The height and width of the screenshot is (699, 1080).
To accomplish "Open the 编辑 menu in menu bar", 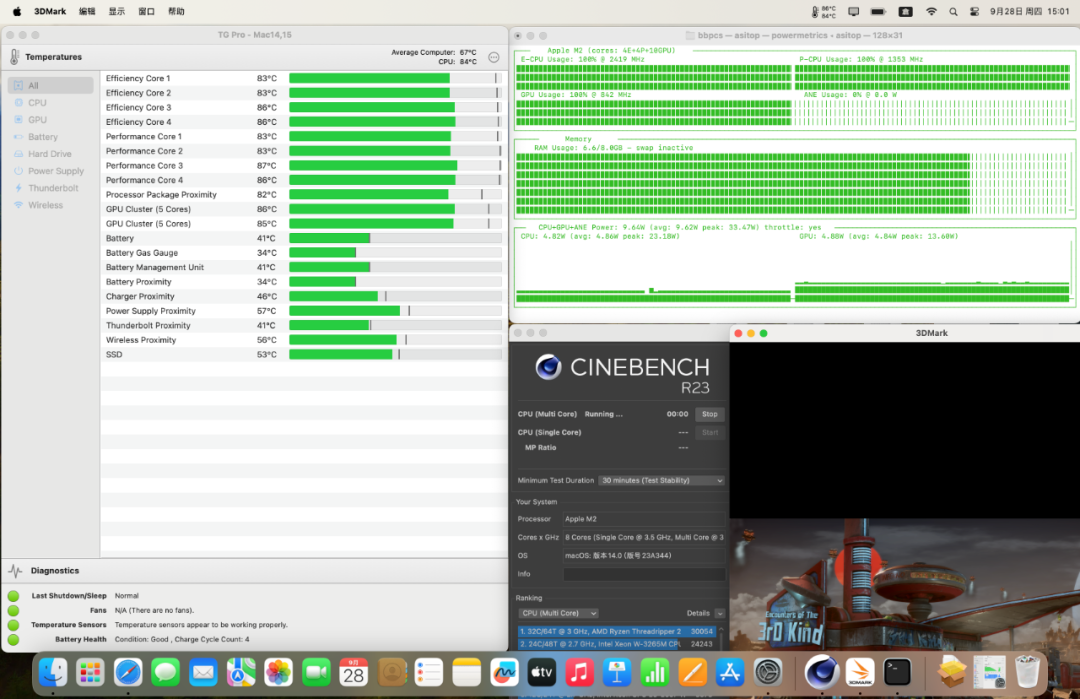I will point(87,11).
